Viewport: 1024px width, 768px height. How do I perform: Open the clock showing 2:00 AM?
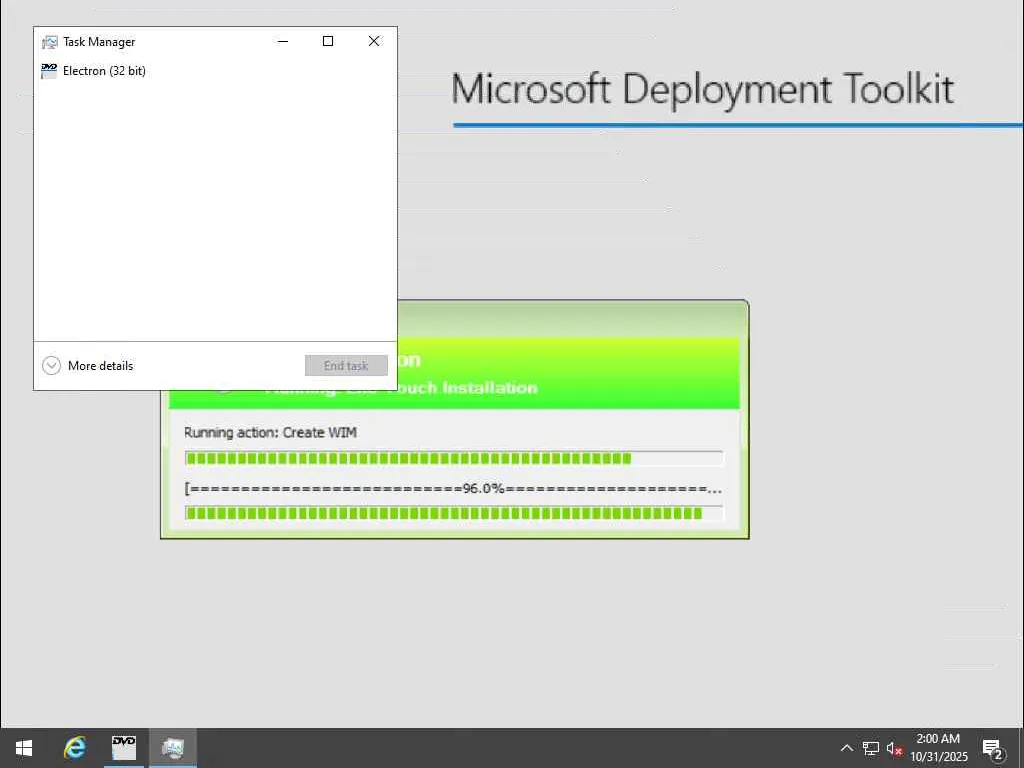[x=938, y=748]
